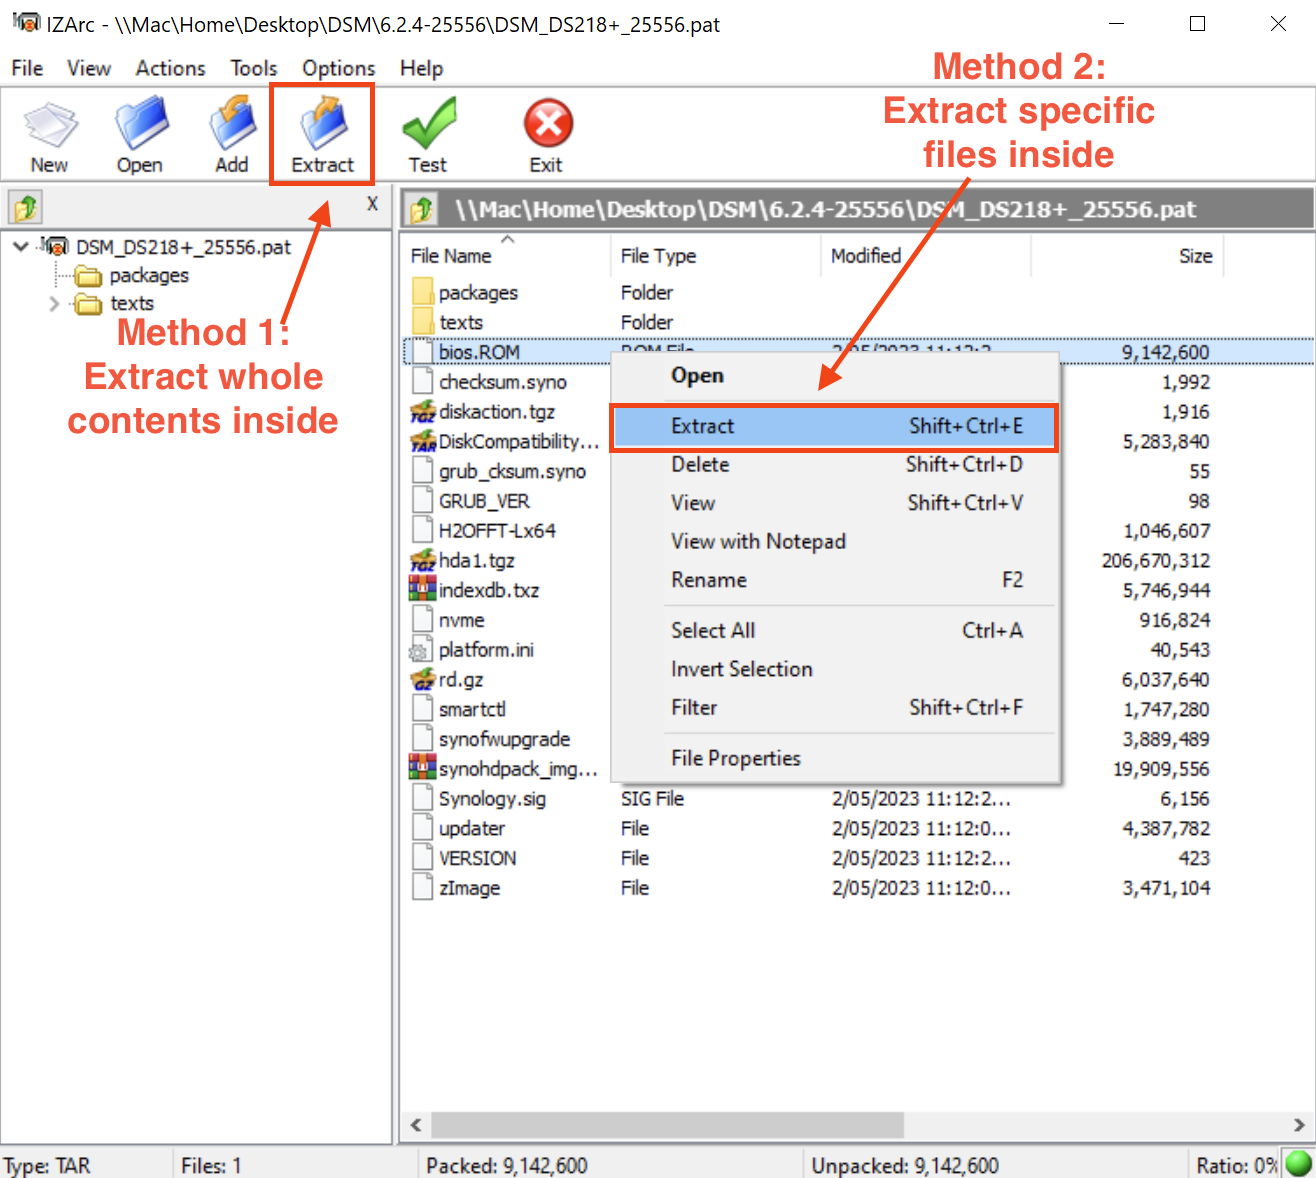Sort by File Type column header
1316x1178 pixels.
pos(715,256)
